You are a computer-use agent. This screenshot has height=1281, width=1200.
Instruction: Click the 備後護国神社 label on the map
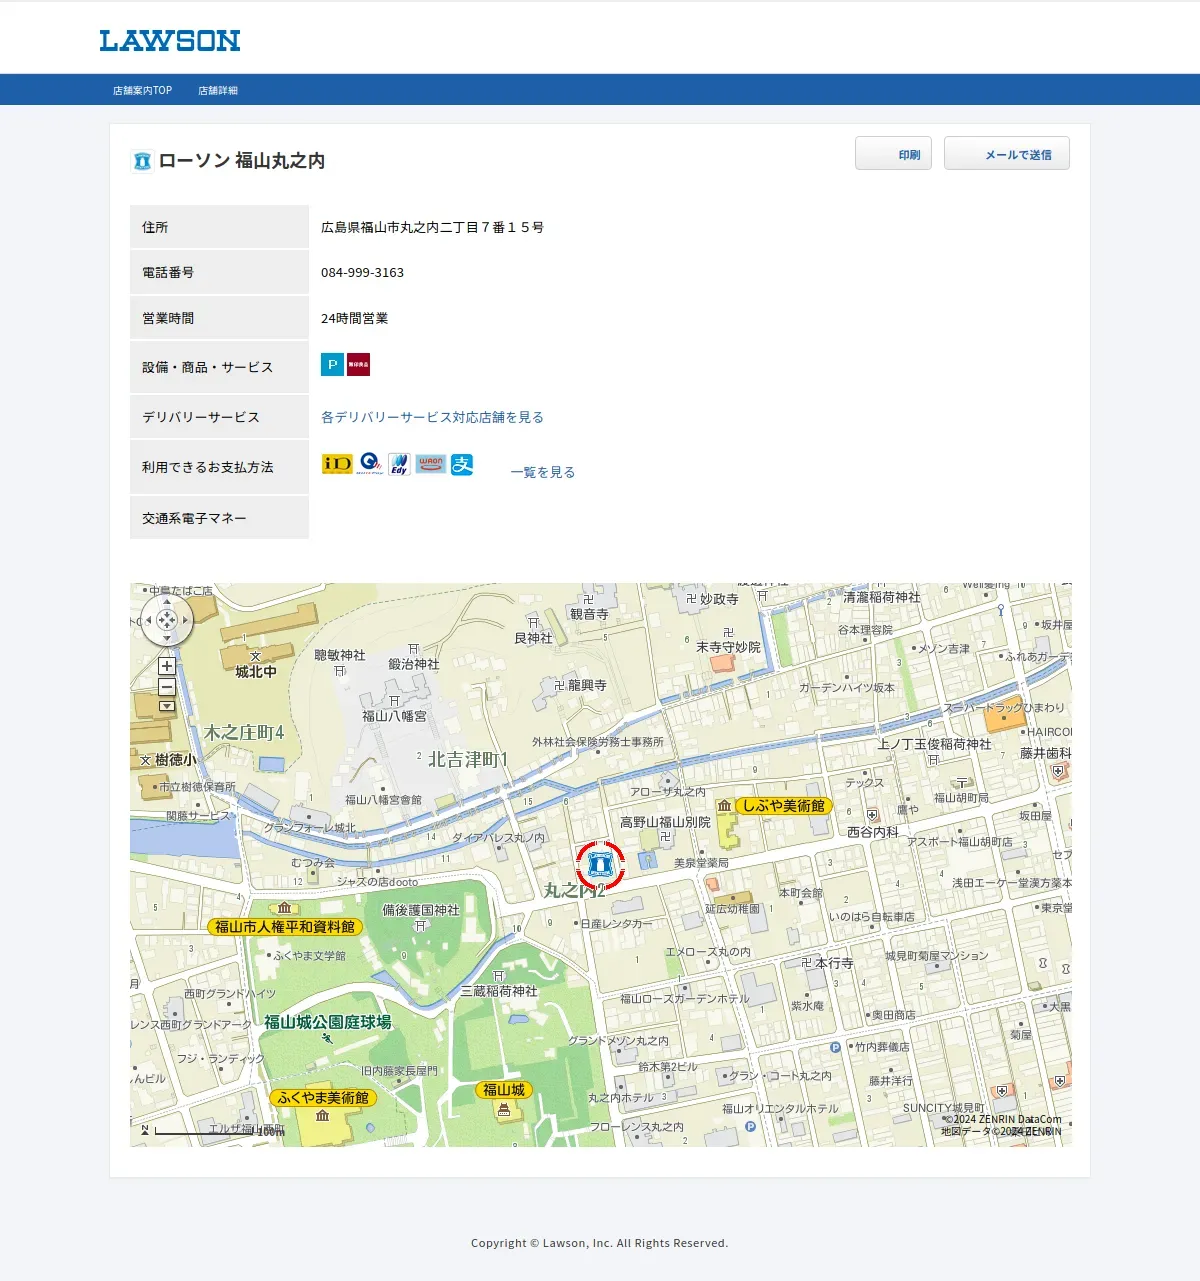[421, 910]
